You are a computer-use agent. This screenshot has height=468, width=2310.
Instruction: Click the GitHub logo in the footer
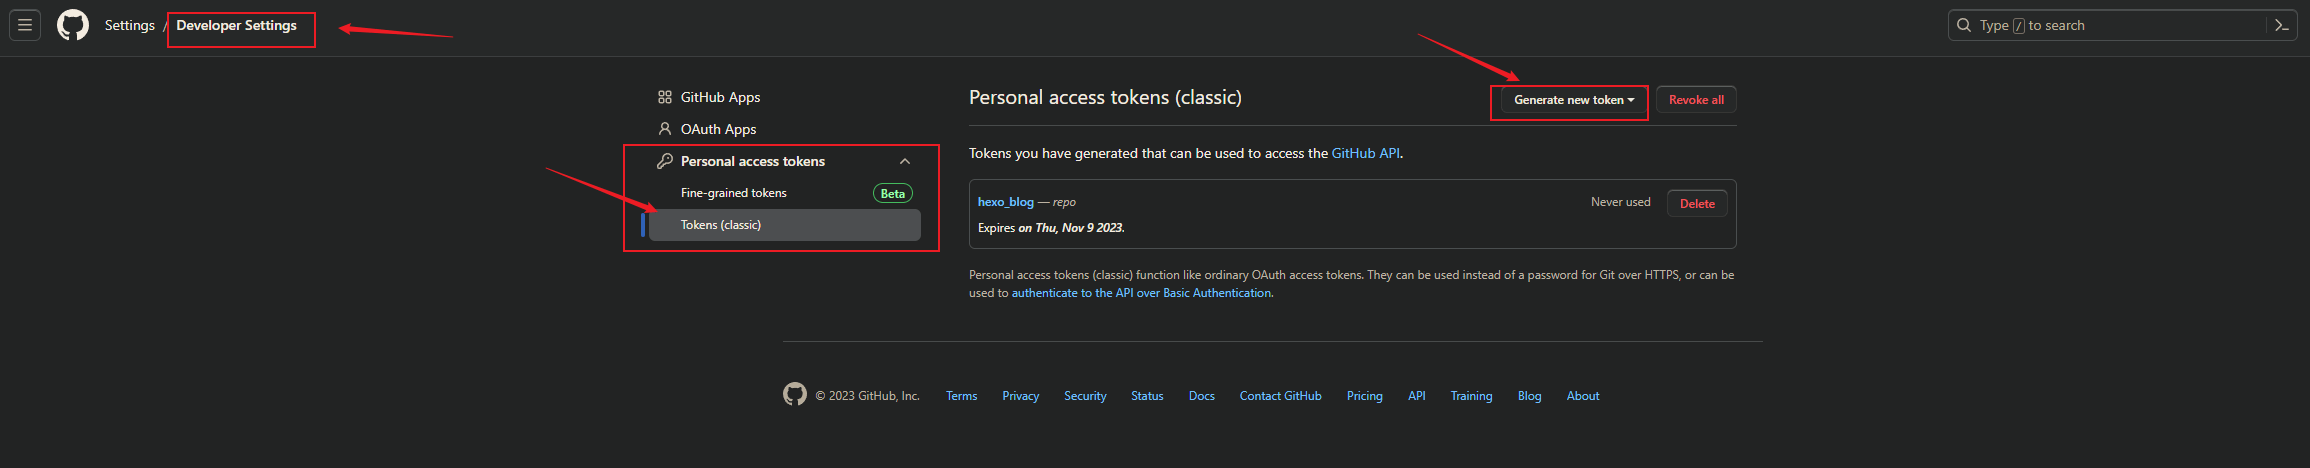(795, 395)
